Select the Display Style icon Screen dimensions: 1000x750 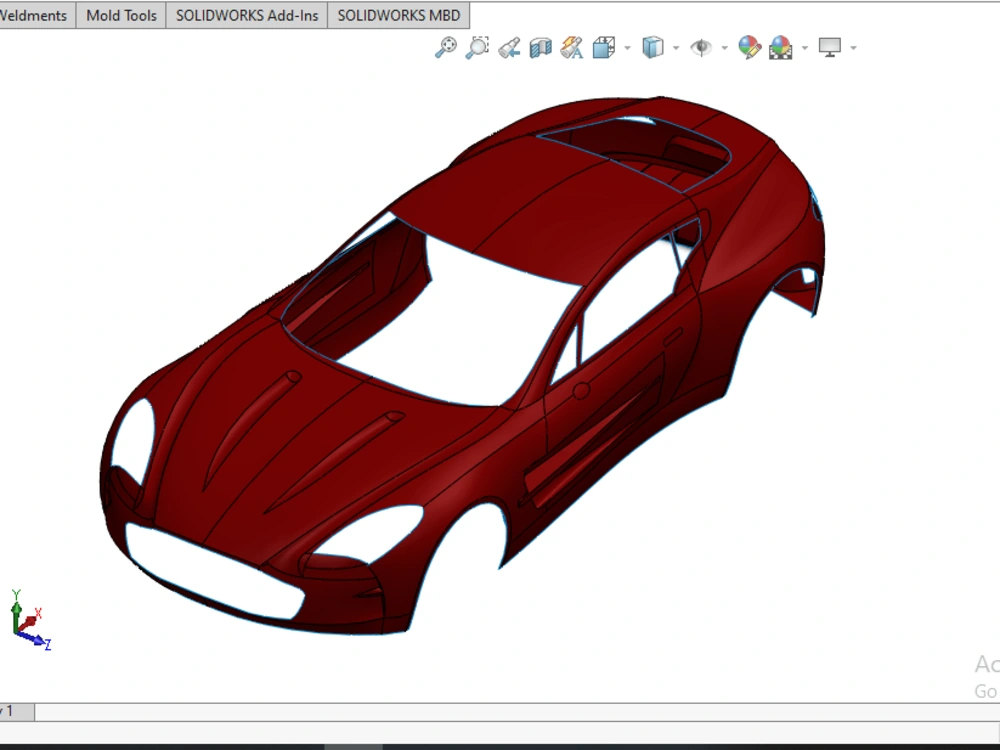click(652, 46)
